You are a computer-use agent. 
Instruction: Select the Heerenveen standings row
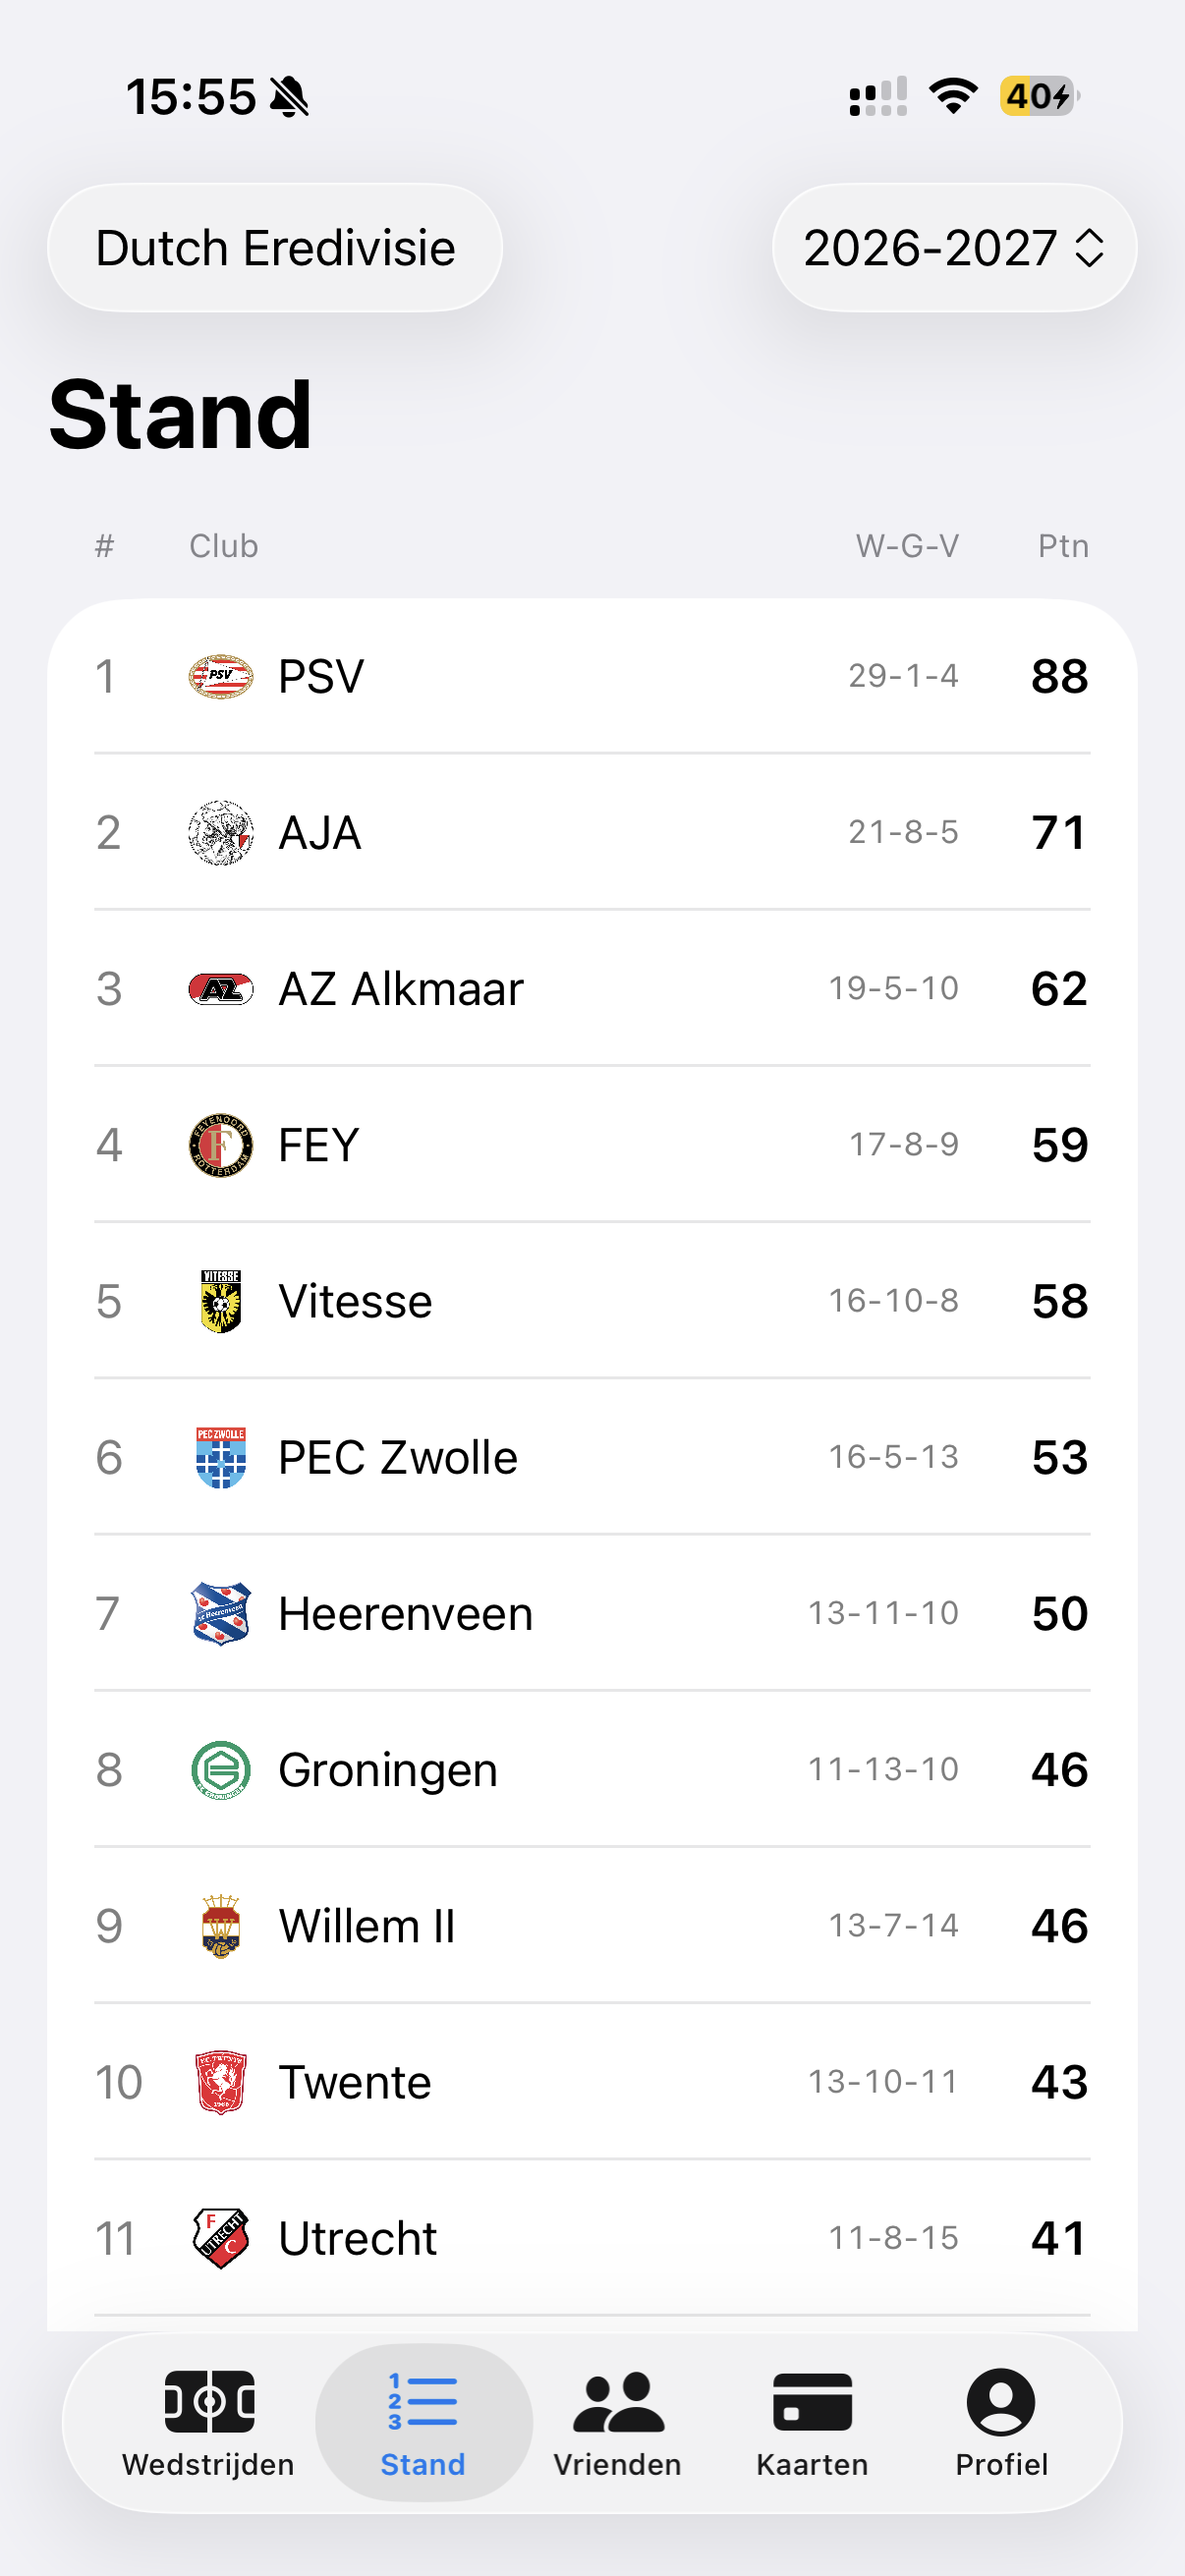coord(592,1613)
